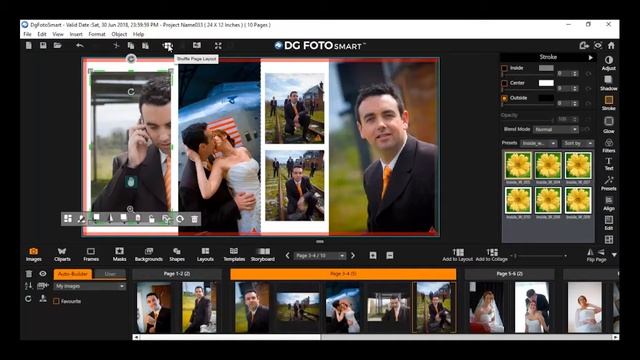Open the Insert menu
The width and height of the screenshot is (640, 360).
(x=76, y=34)
